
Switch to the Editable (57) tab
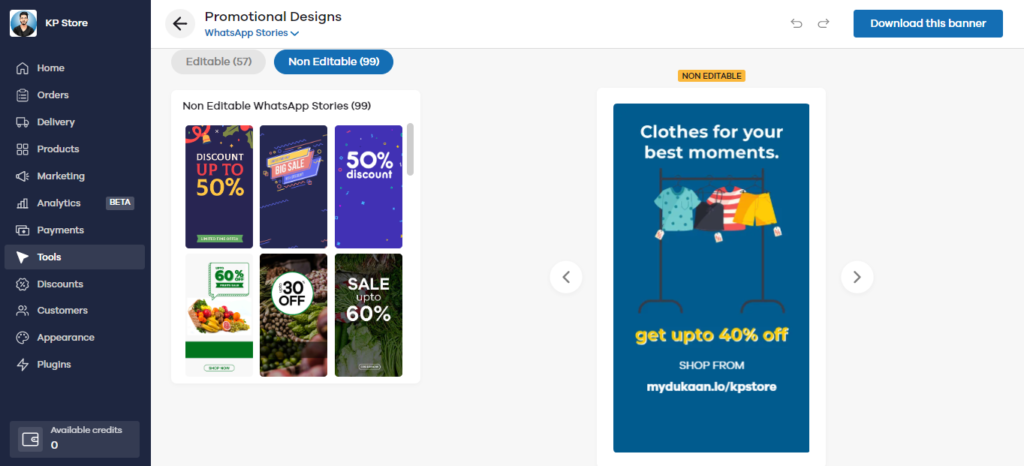(x=218, y=62)
